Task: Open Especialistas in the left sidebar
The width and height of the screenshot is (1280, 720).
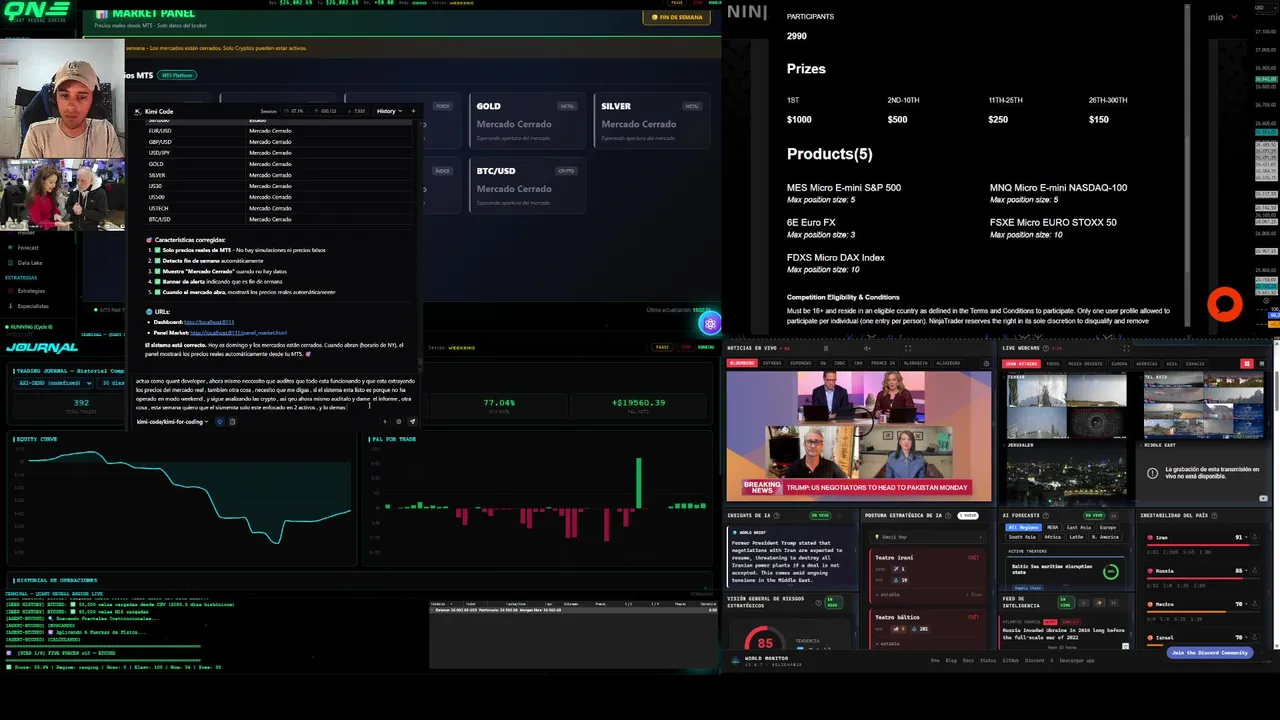Action: click(x=33, y=306)
